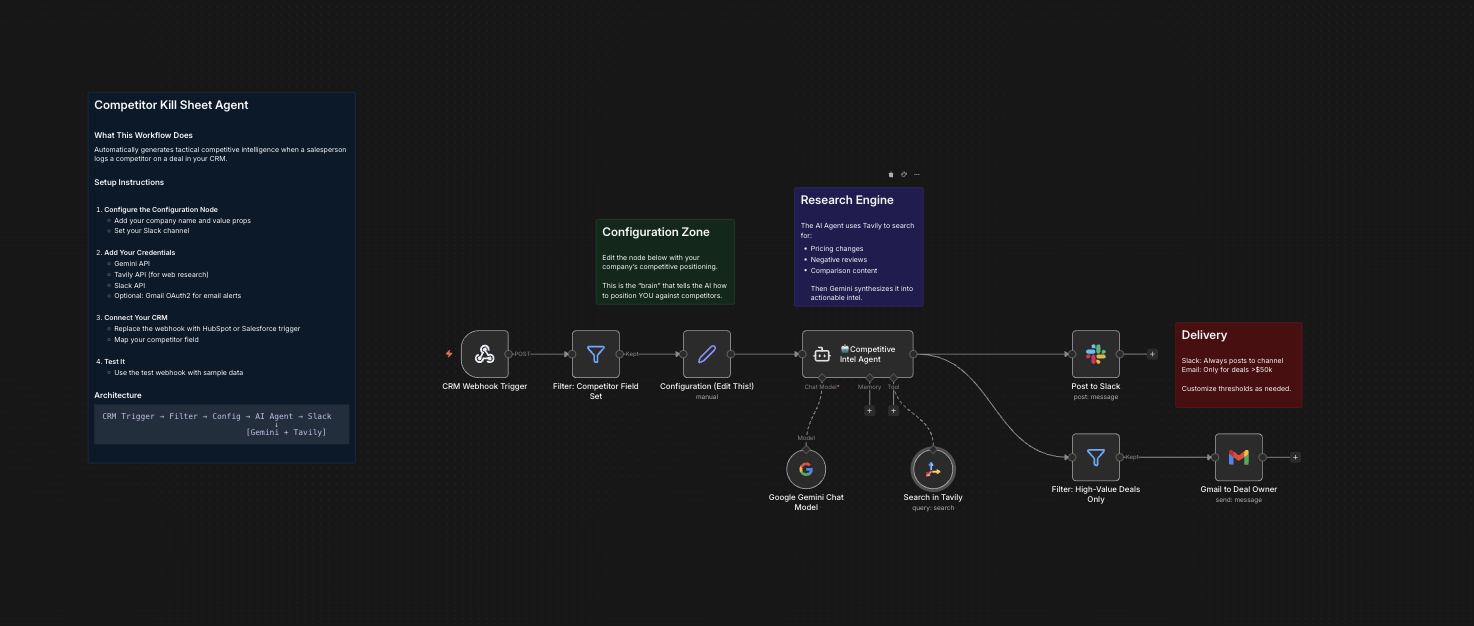Expand the Tool connector on the Intel Agent

tap(894, 377)
